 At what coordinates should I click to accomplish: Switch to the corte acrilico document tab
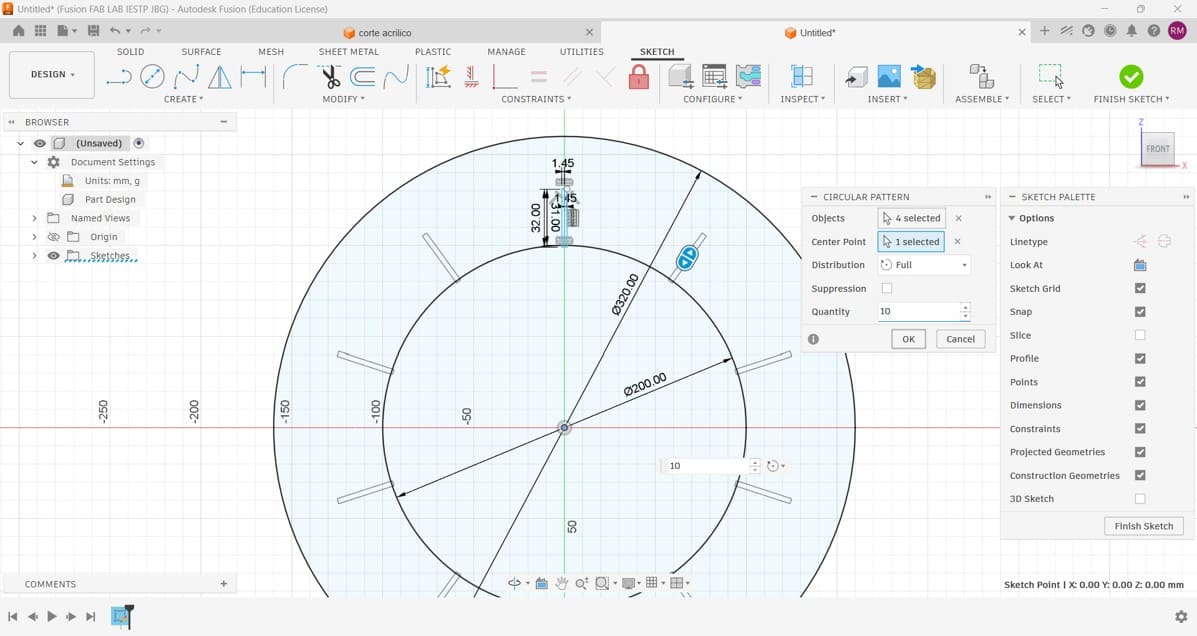click(385, 33)
